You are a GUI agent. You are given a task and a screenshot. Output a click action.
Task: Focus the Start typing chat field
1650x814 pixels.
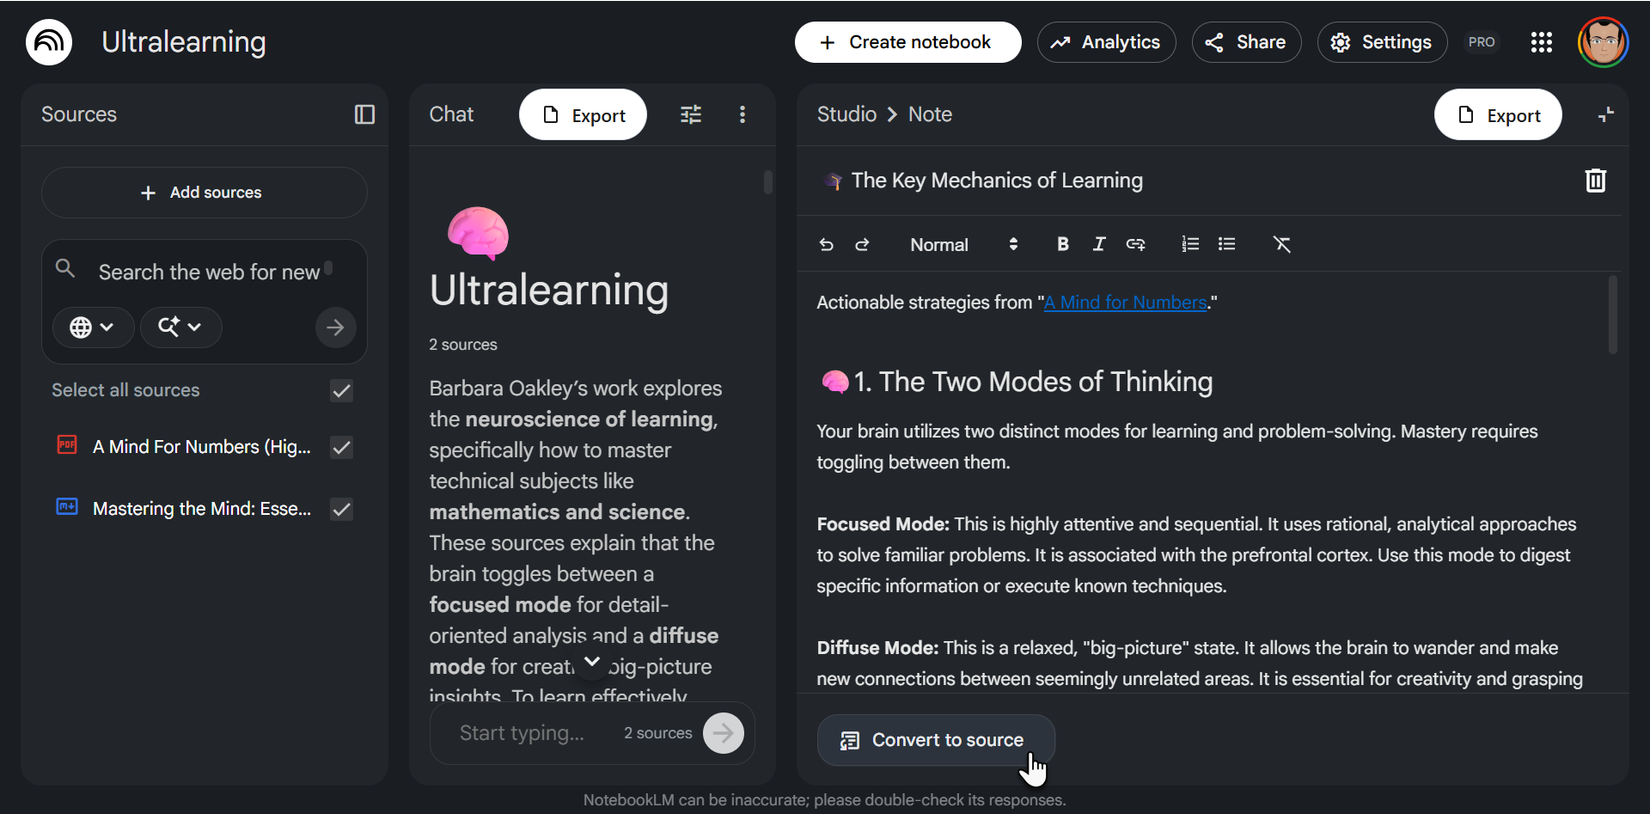pos(522,733)
